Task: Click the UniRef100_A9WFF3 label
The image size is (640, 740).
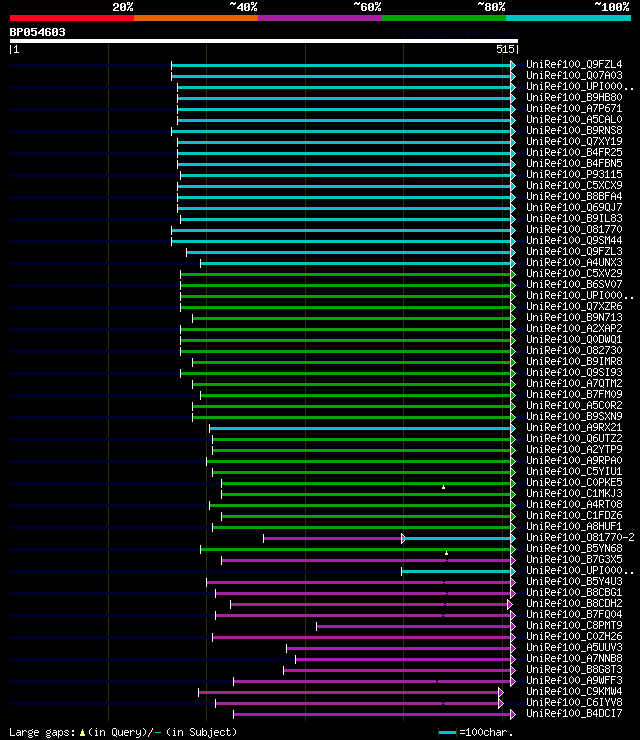Action: point(574,681)
